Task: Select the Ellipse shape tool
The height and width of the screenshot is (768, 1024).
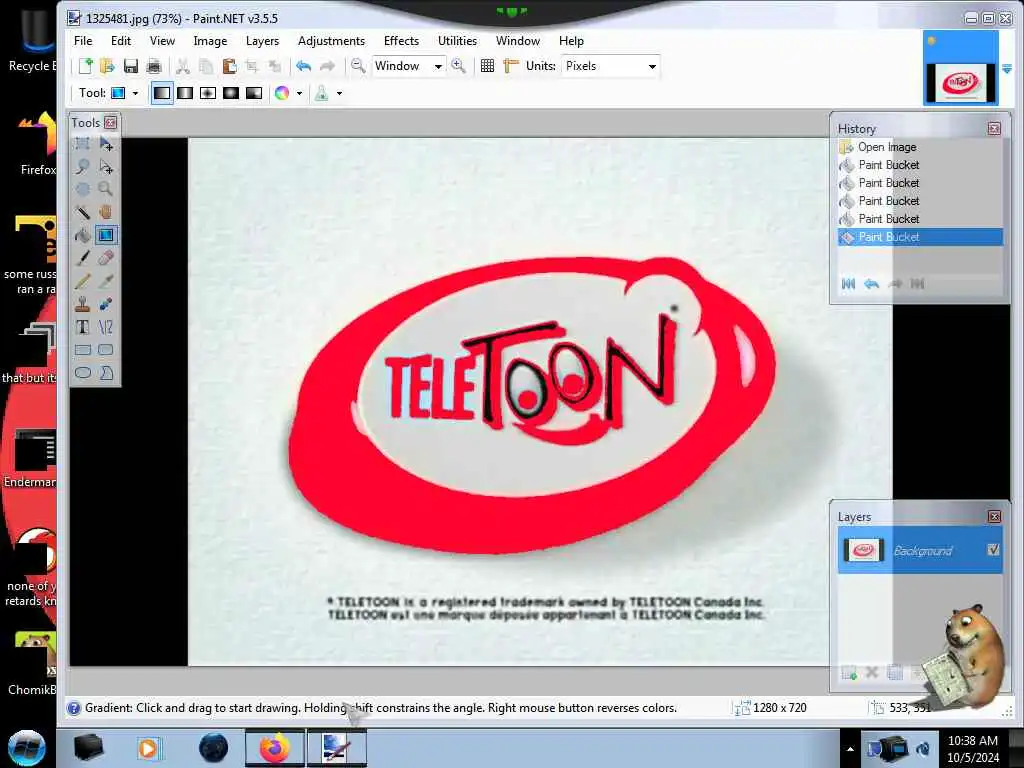Action: (x=82, y=373)
